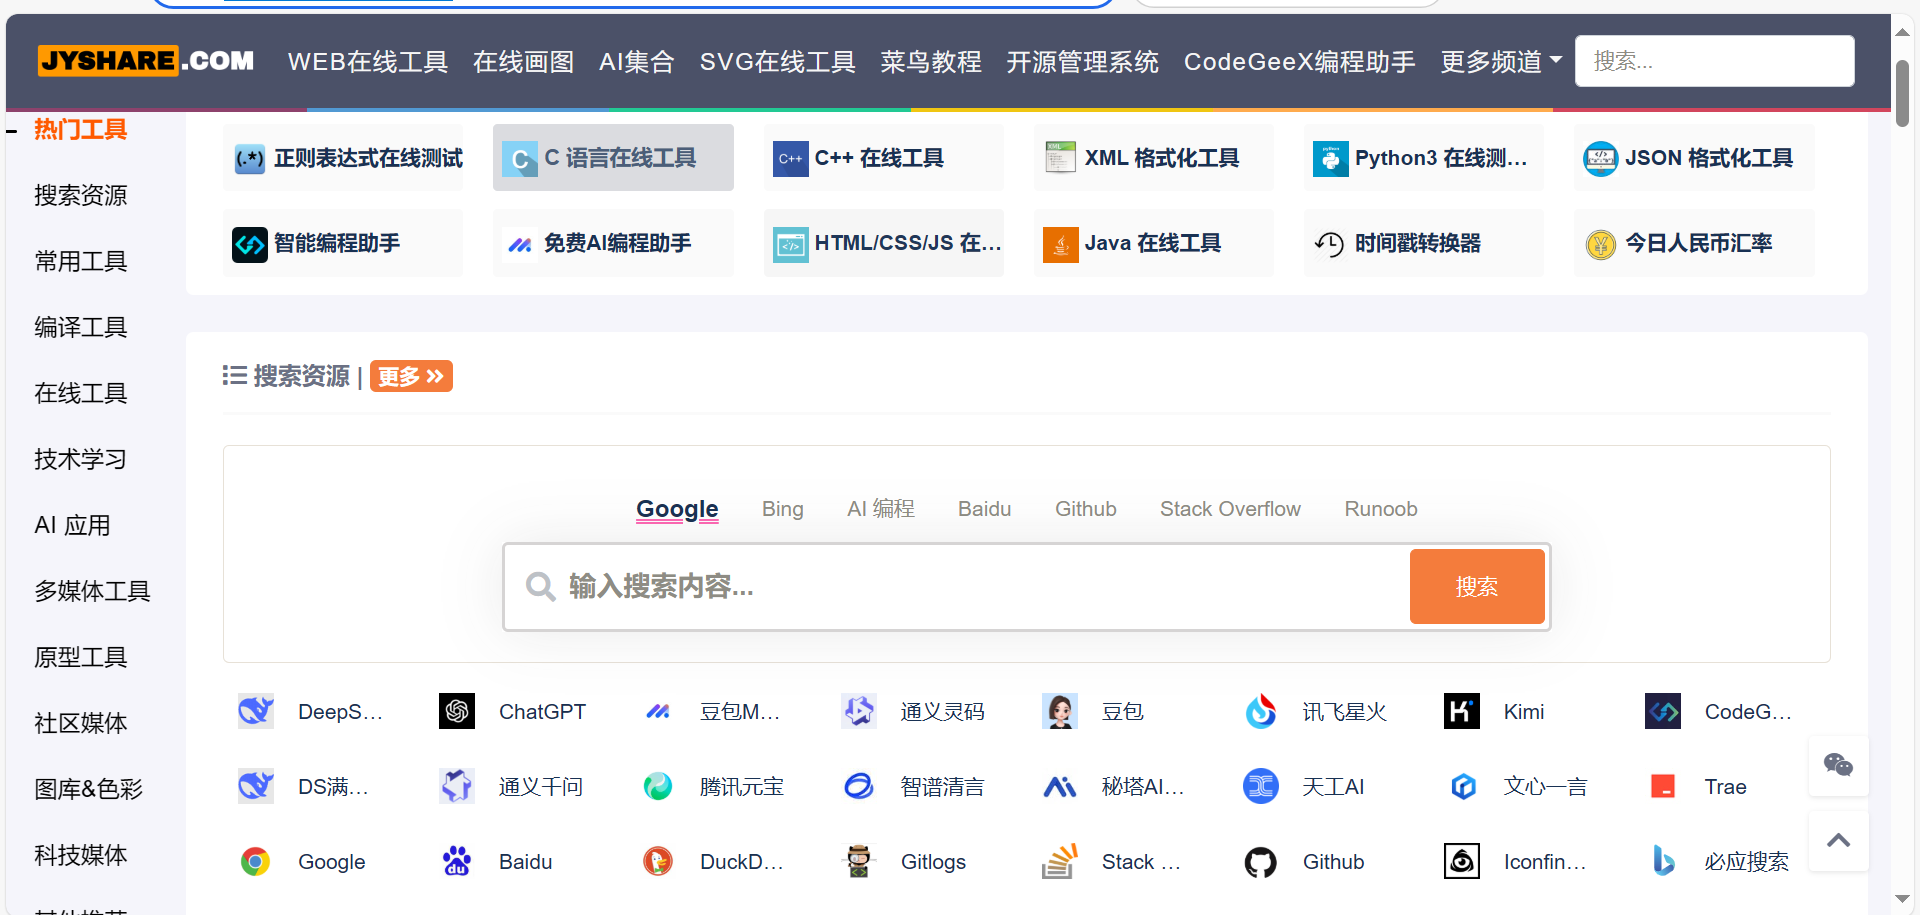Select the Github search tab

(x=1086, y=509)
